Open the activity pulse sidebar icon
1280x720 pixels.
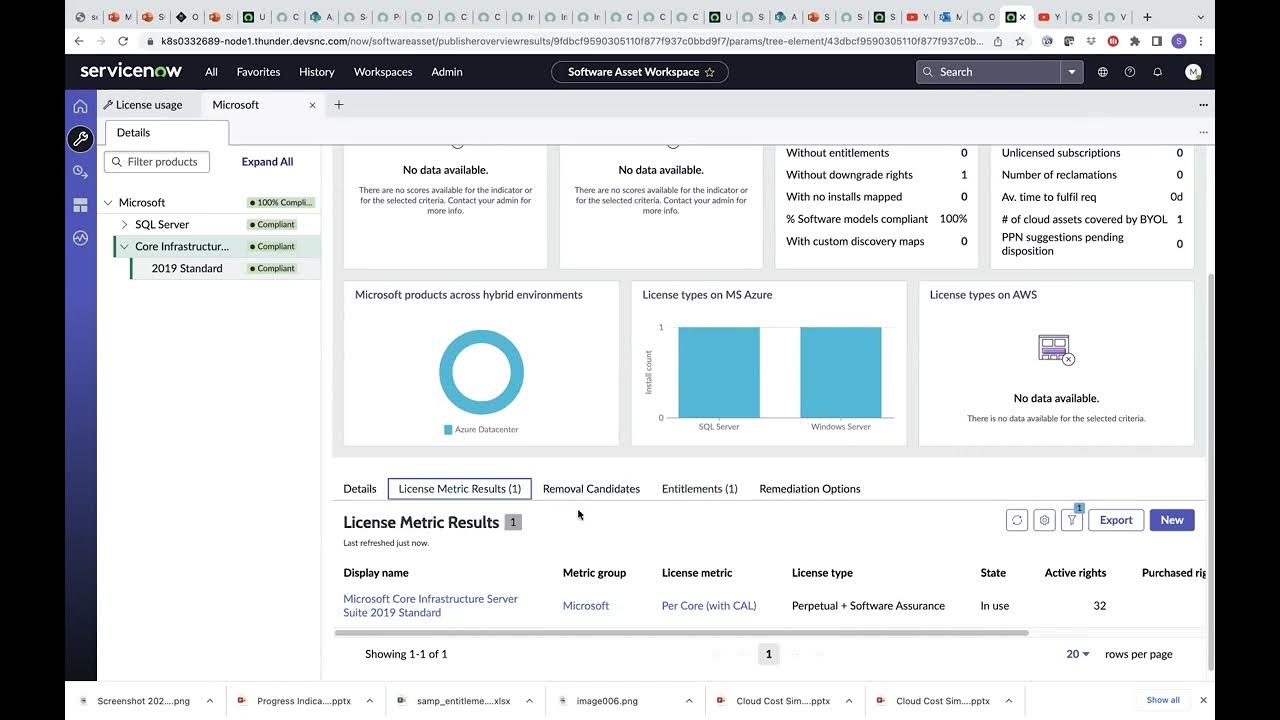[81, 238]
